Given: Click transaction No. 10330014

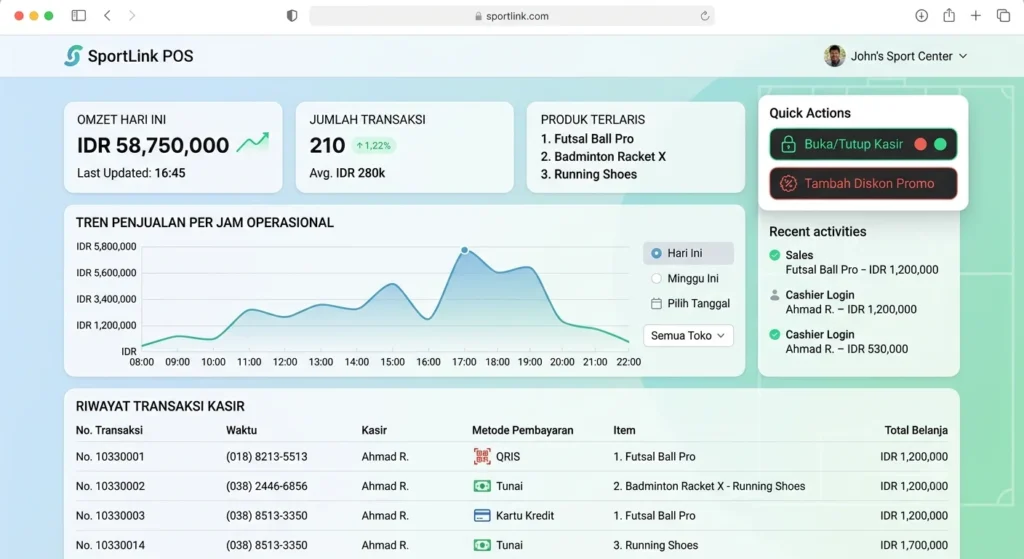Looking at the screenshot, I should [x=110, y=545].
